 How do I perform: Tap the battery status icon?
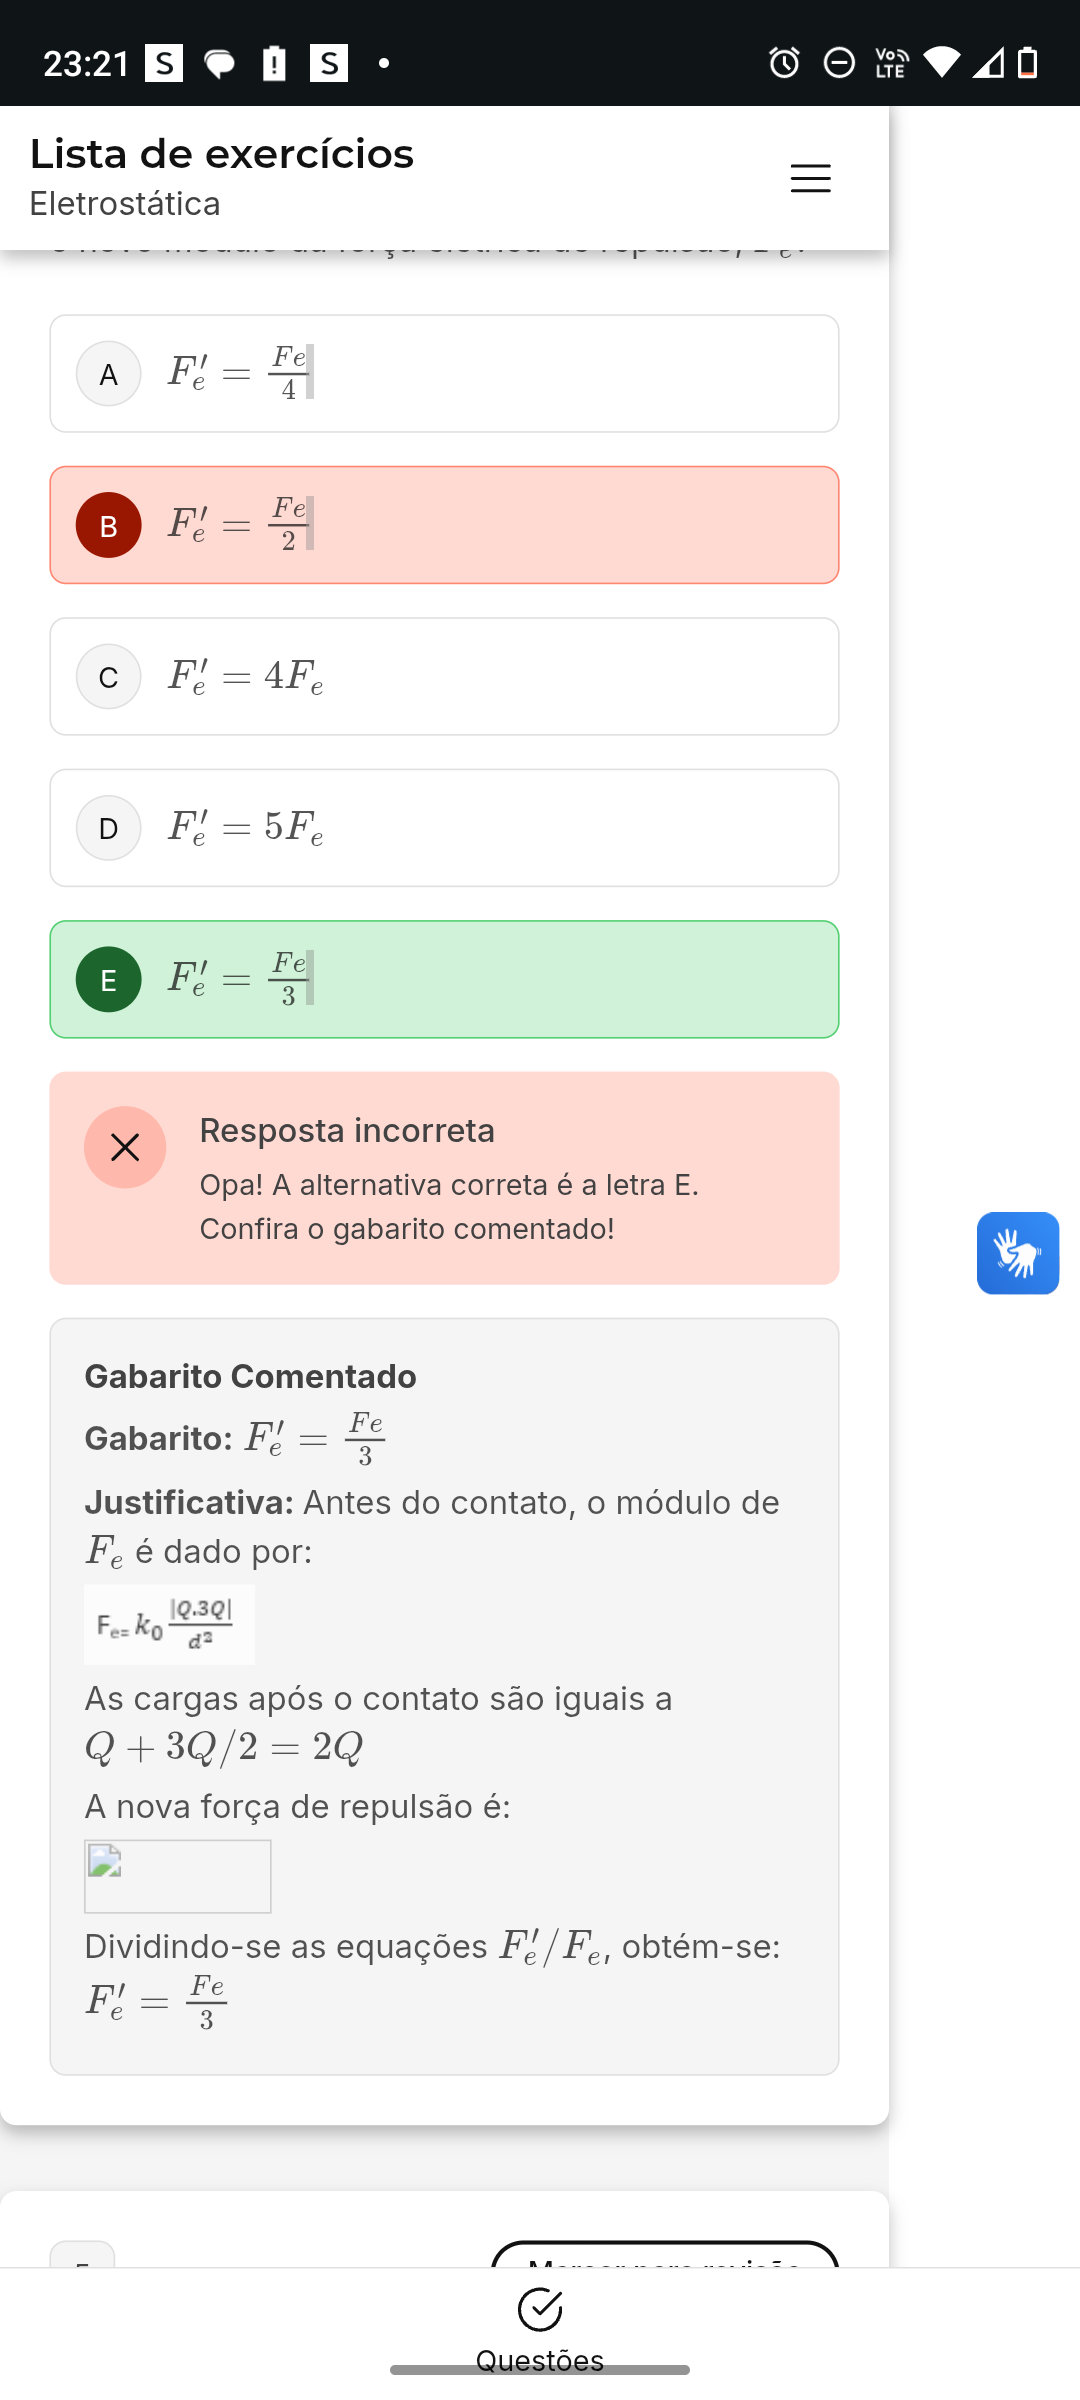[x=1027, y=64]
